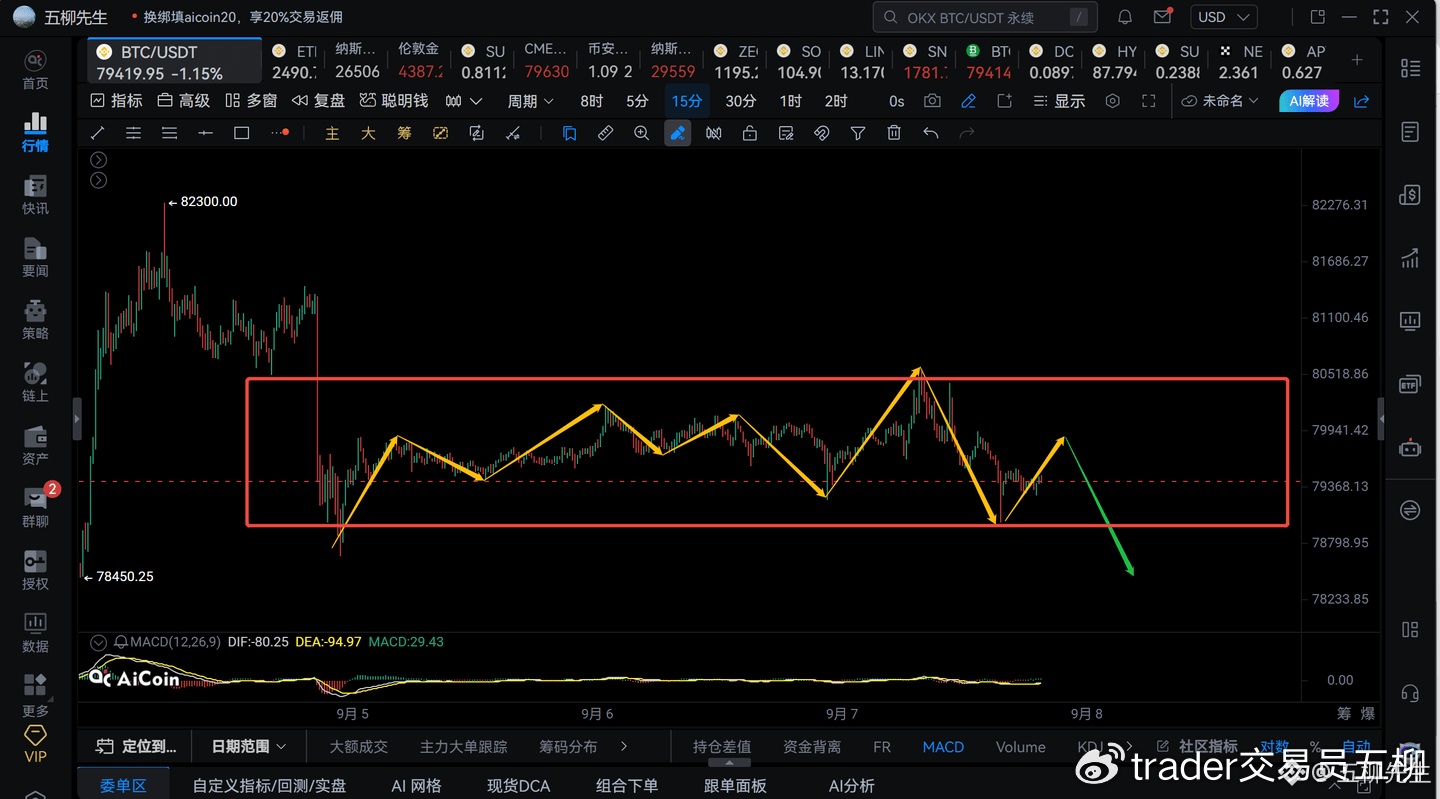Select the trend line drawing tool
This screenshot has height=799, width=1440.
(x=97, y=133)
